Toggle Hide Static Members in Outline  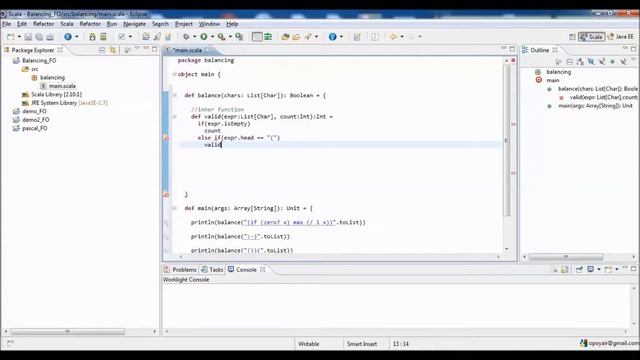[x=602, y=62]
